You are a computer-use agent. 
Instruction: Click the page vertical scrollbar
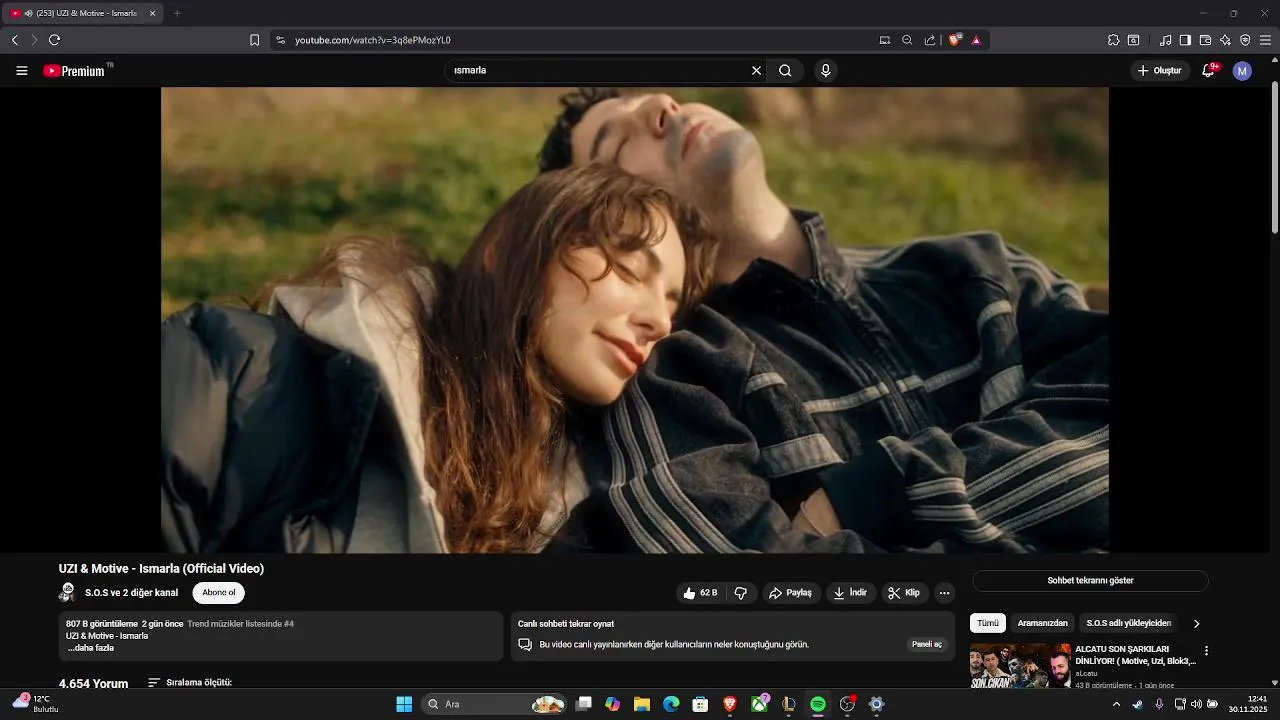click(x=1275, y=160)
